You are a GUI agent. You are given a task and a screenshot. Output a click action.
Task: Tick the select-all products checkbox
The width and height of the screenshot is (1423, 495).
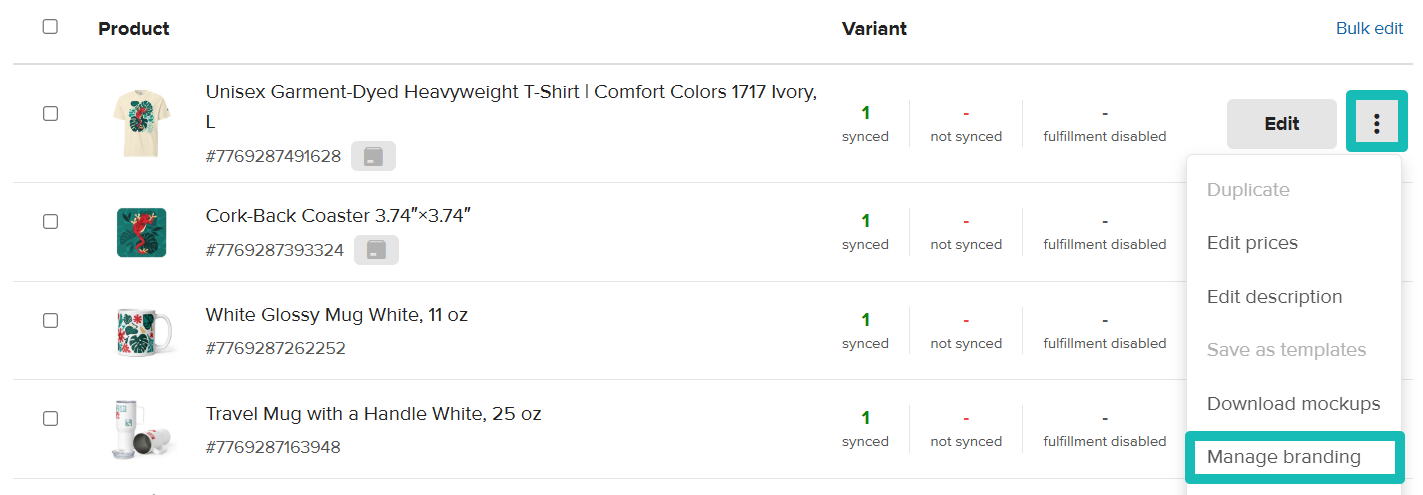(x=50, y=27)
